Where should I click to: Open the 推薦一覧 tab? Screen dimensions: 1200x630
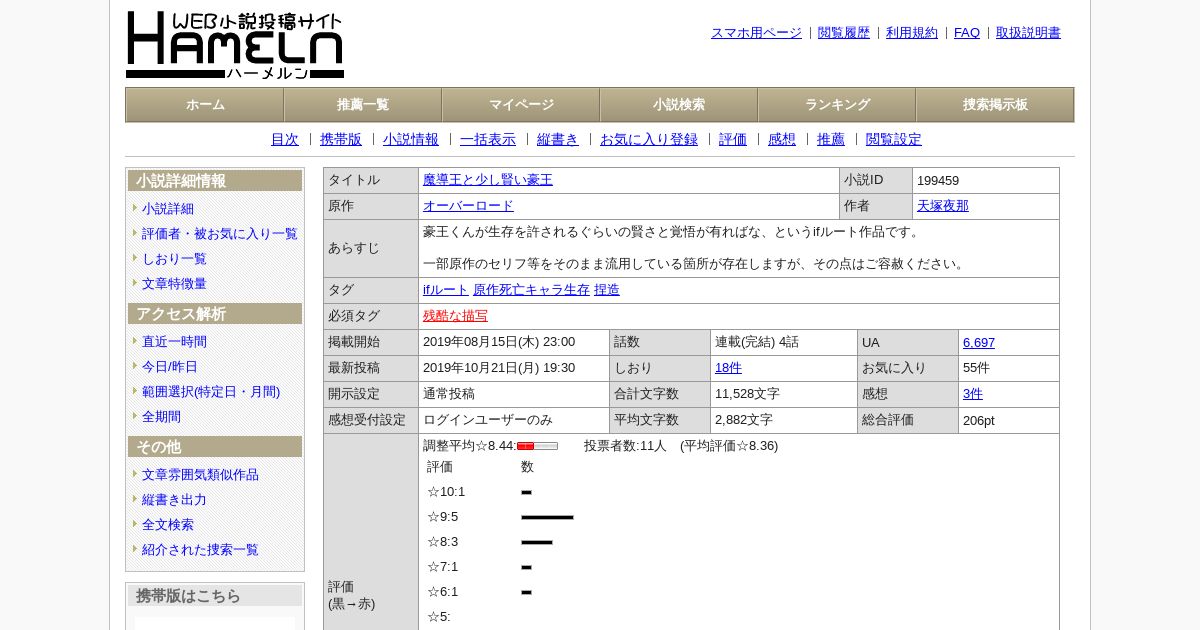pos(363,105)
